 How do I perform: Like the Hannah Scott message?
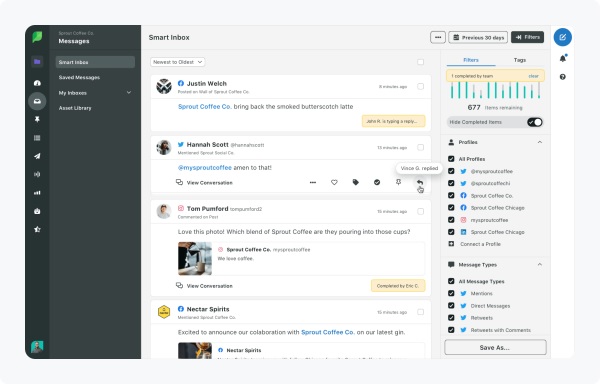click(x=334, y=182)
